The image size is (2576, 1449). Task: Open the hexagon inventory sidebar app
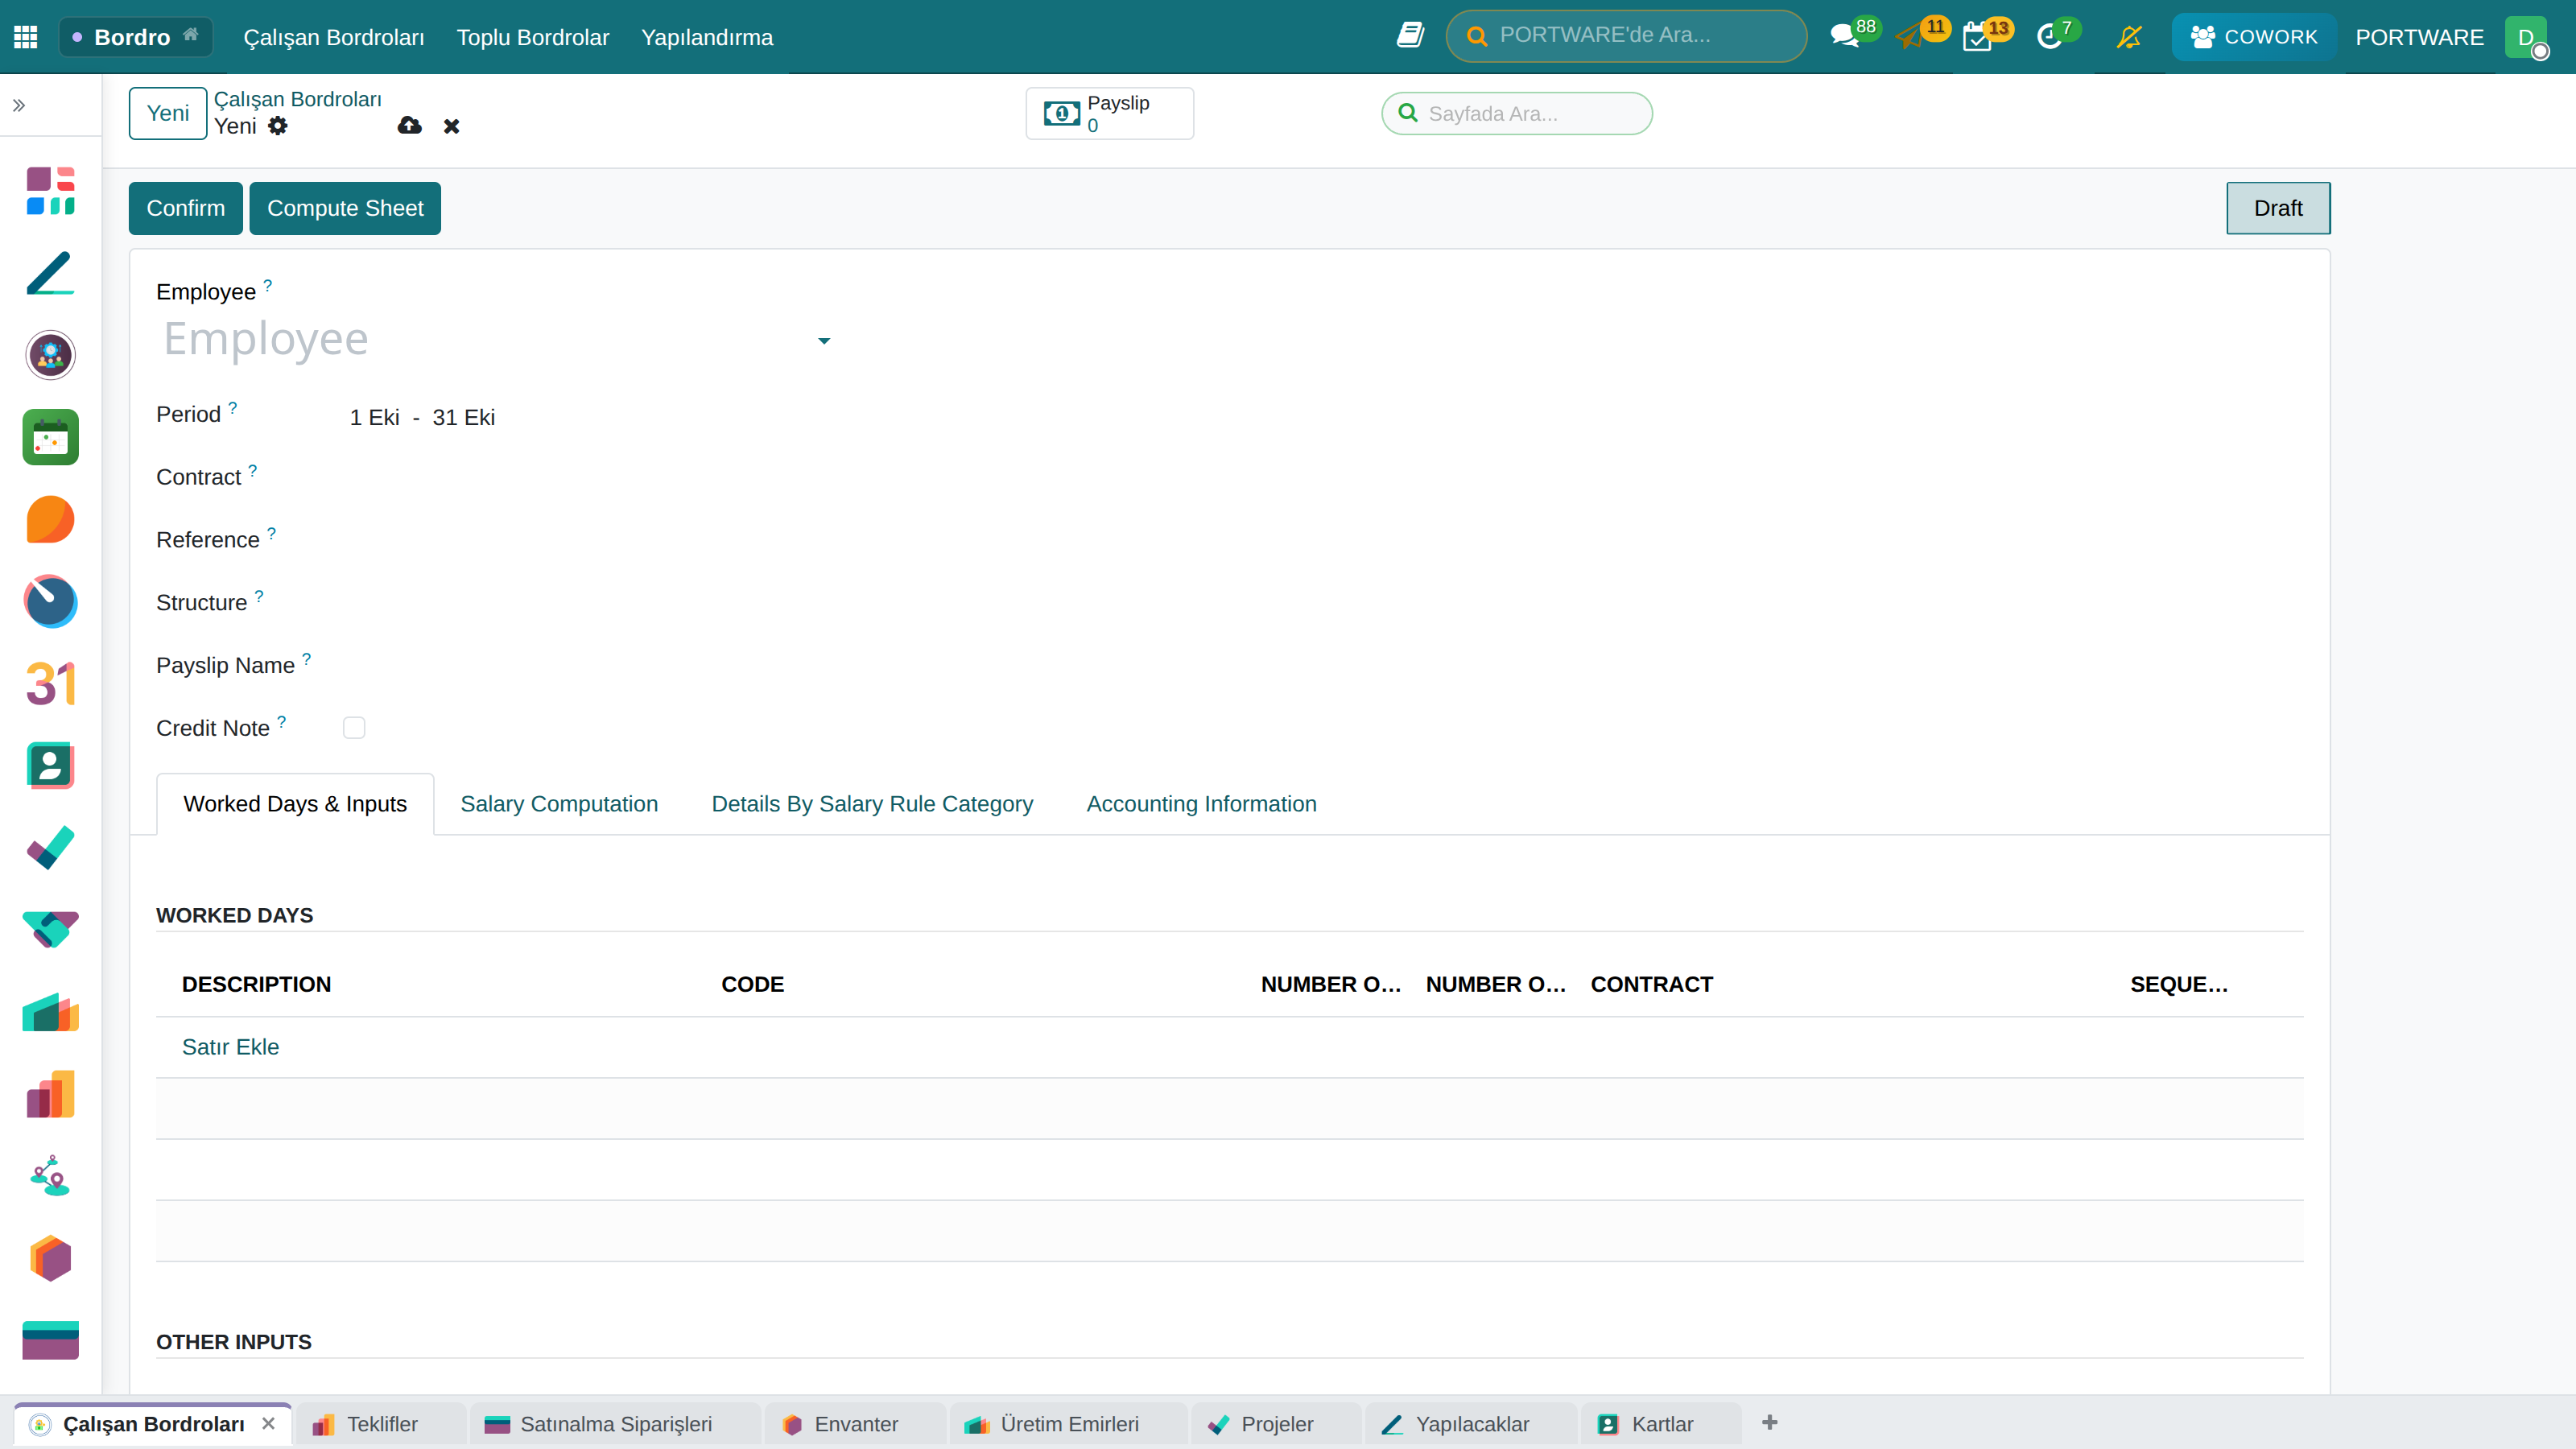click(x=50, y=1258)
